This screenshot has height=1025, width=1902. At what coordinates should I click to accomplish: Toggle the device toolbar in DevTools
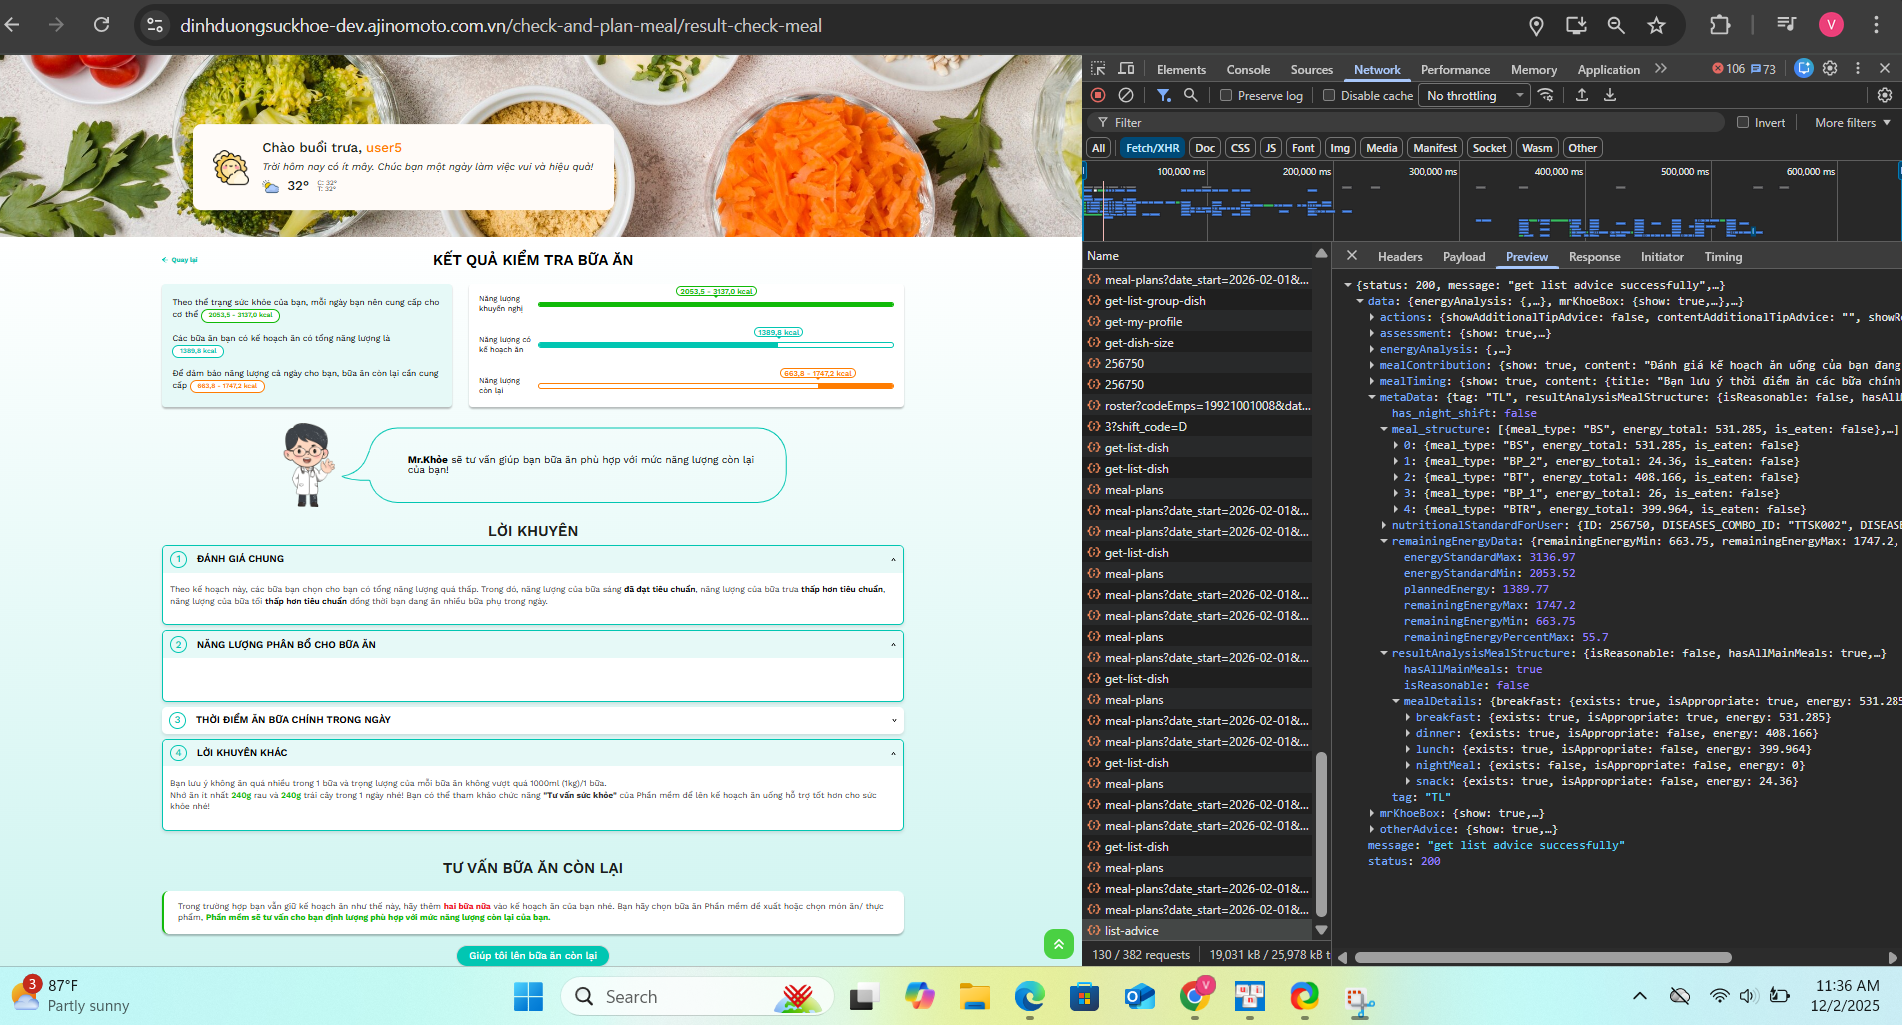click(x=1126, y=69)
